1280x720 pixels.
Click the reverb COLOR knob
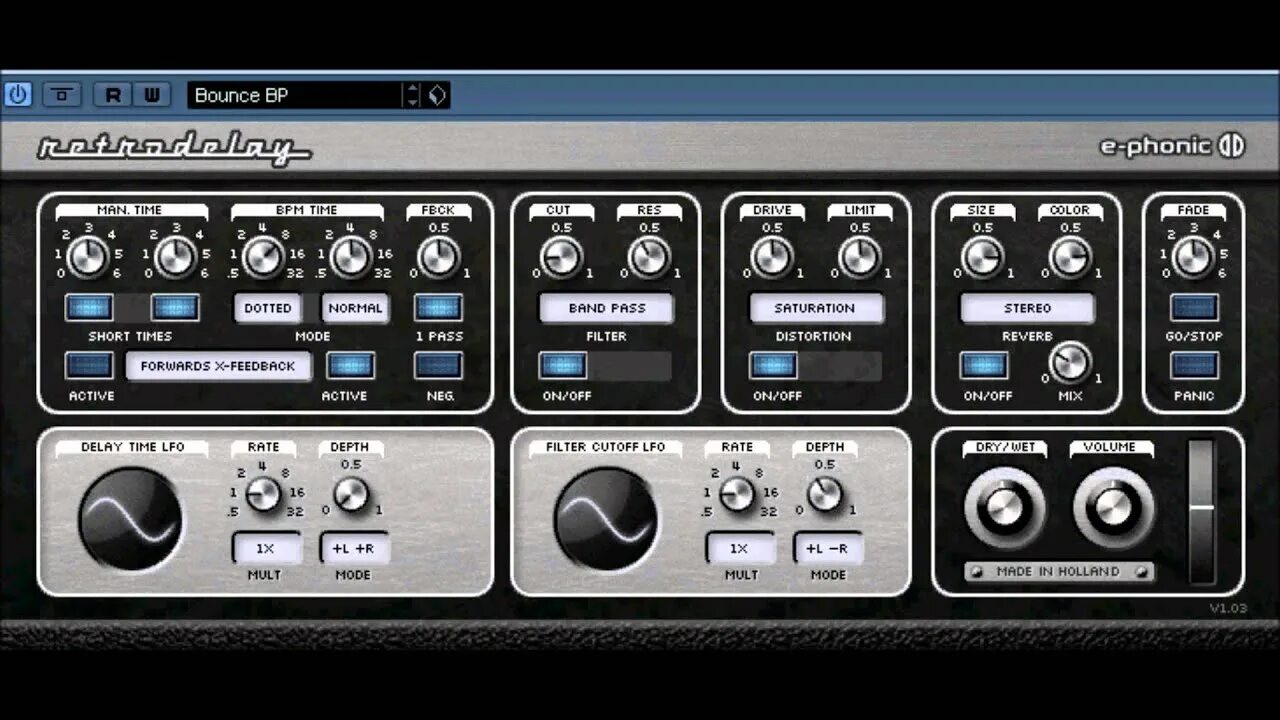(1070, 257)
